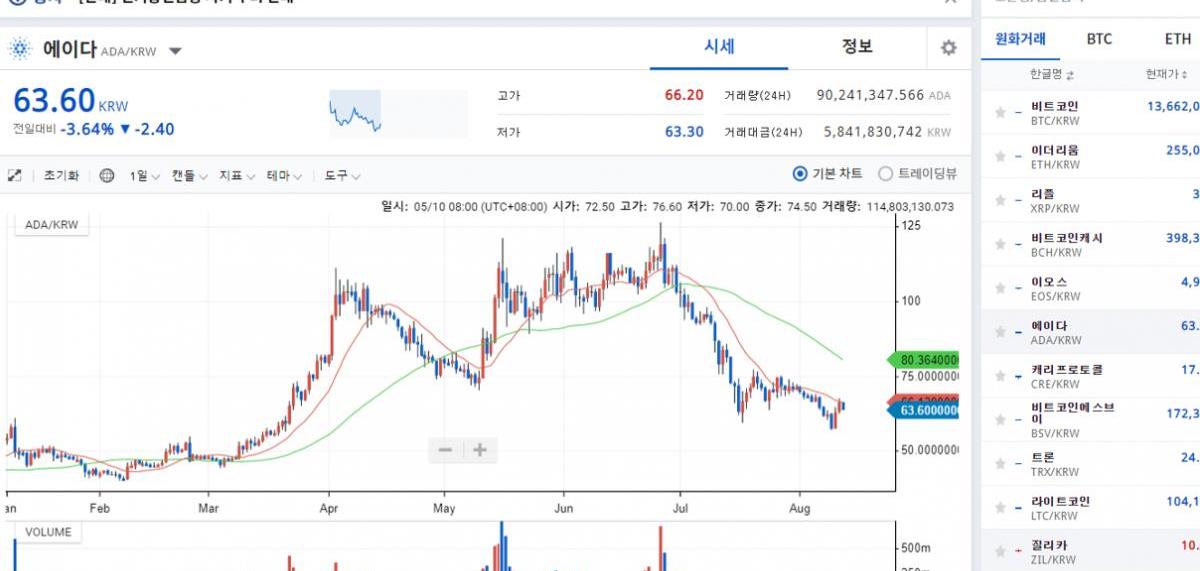
Task: Swap the 한글명 name display icon
Action: click(x=1070, y=75)
